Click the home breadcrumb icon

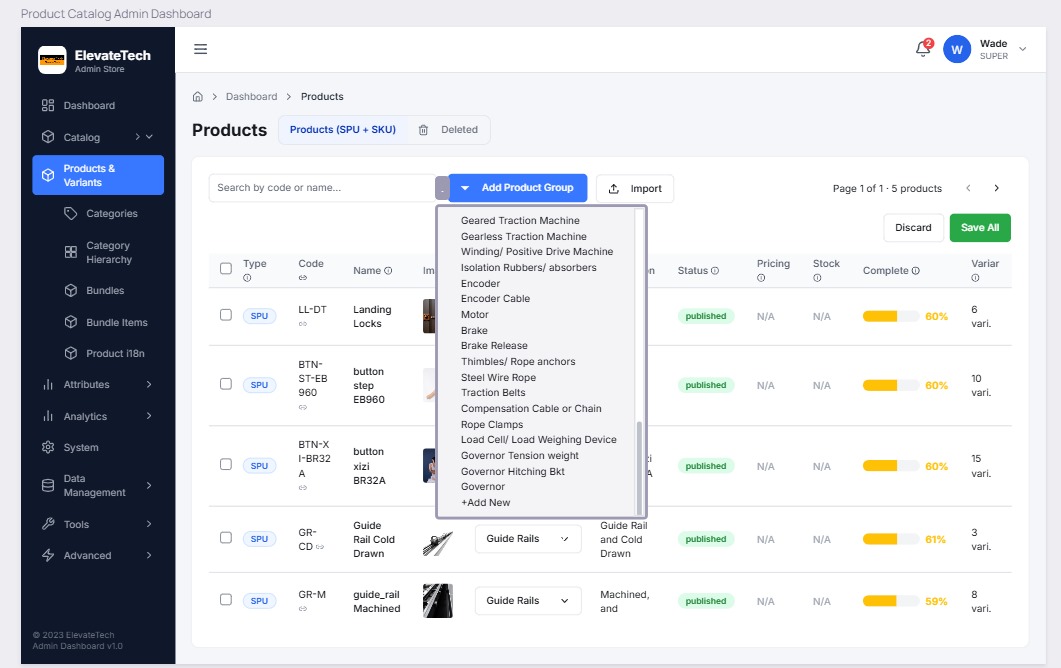[198, 97]
